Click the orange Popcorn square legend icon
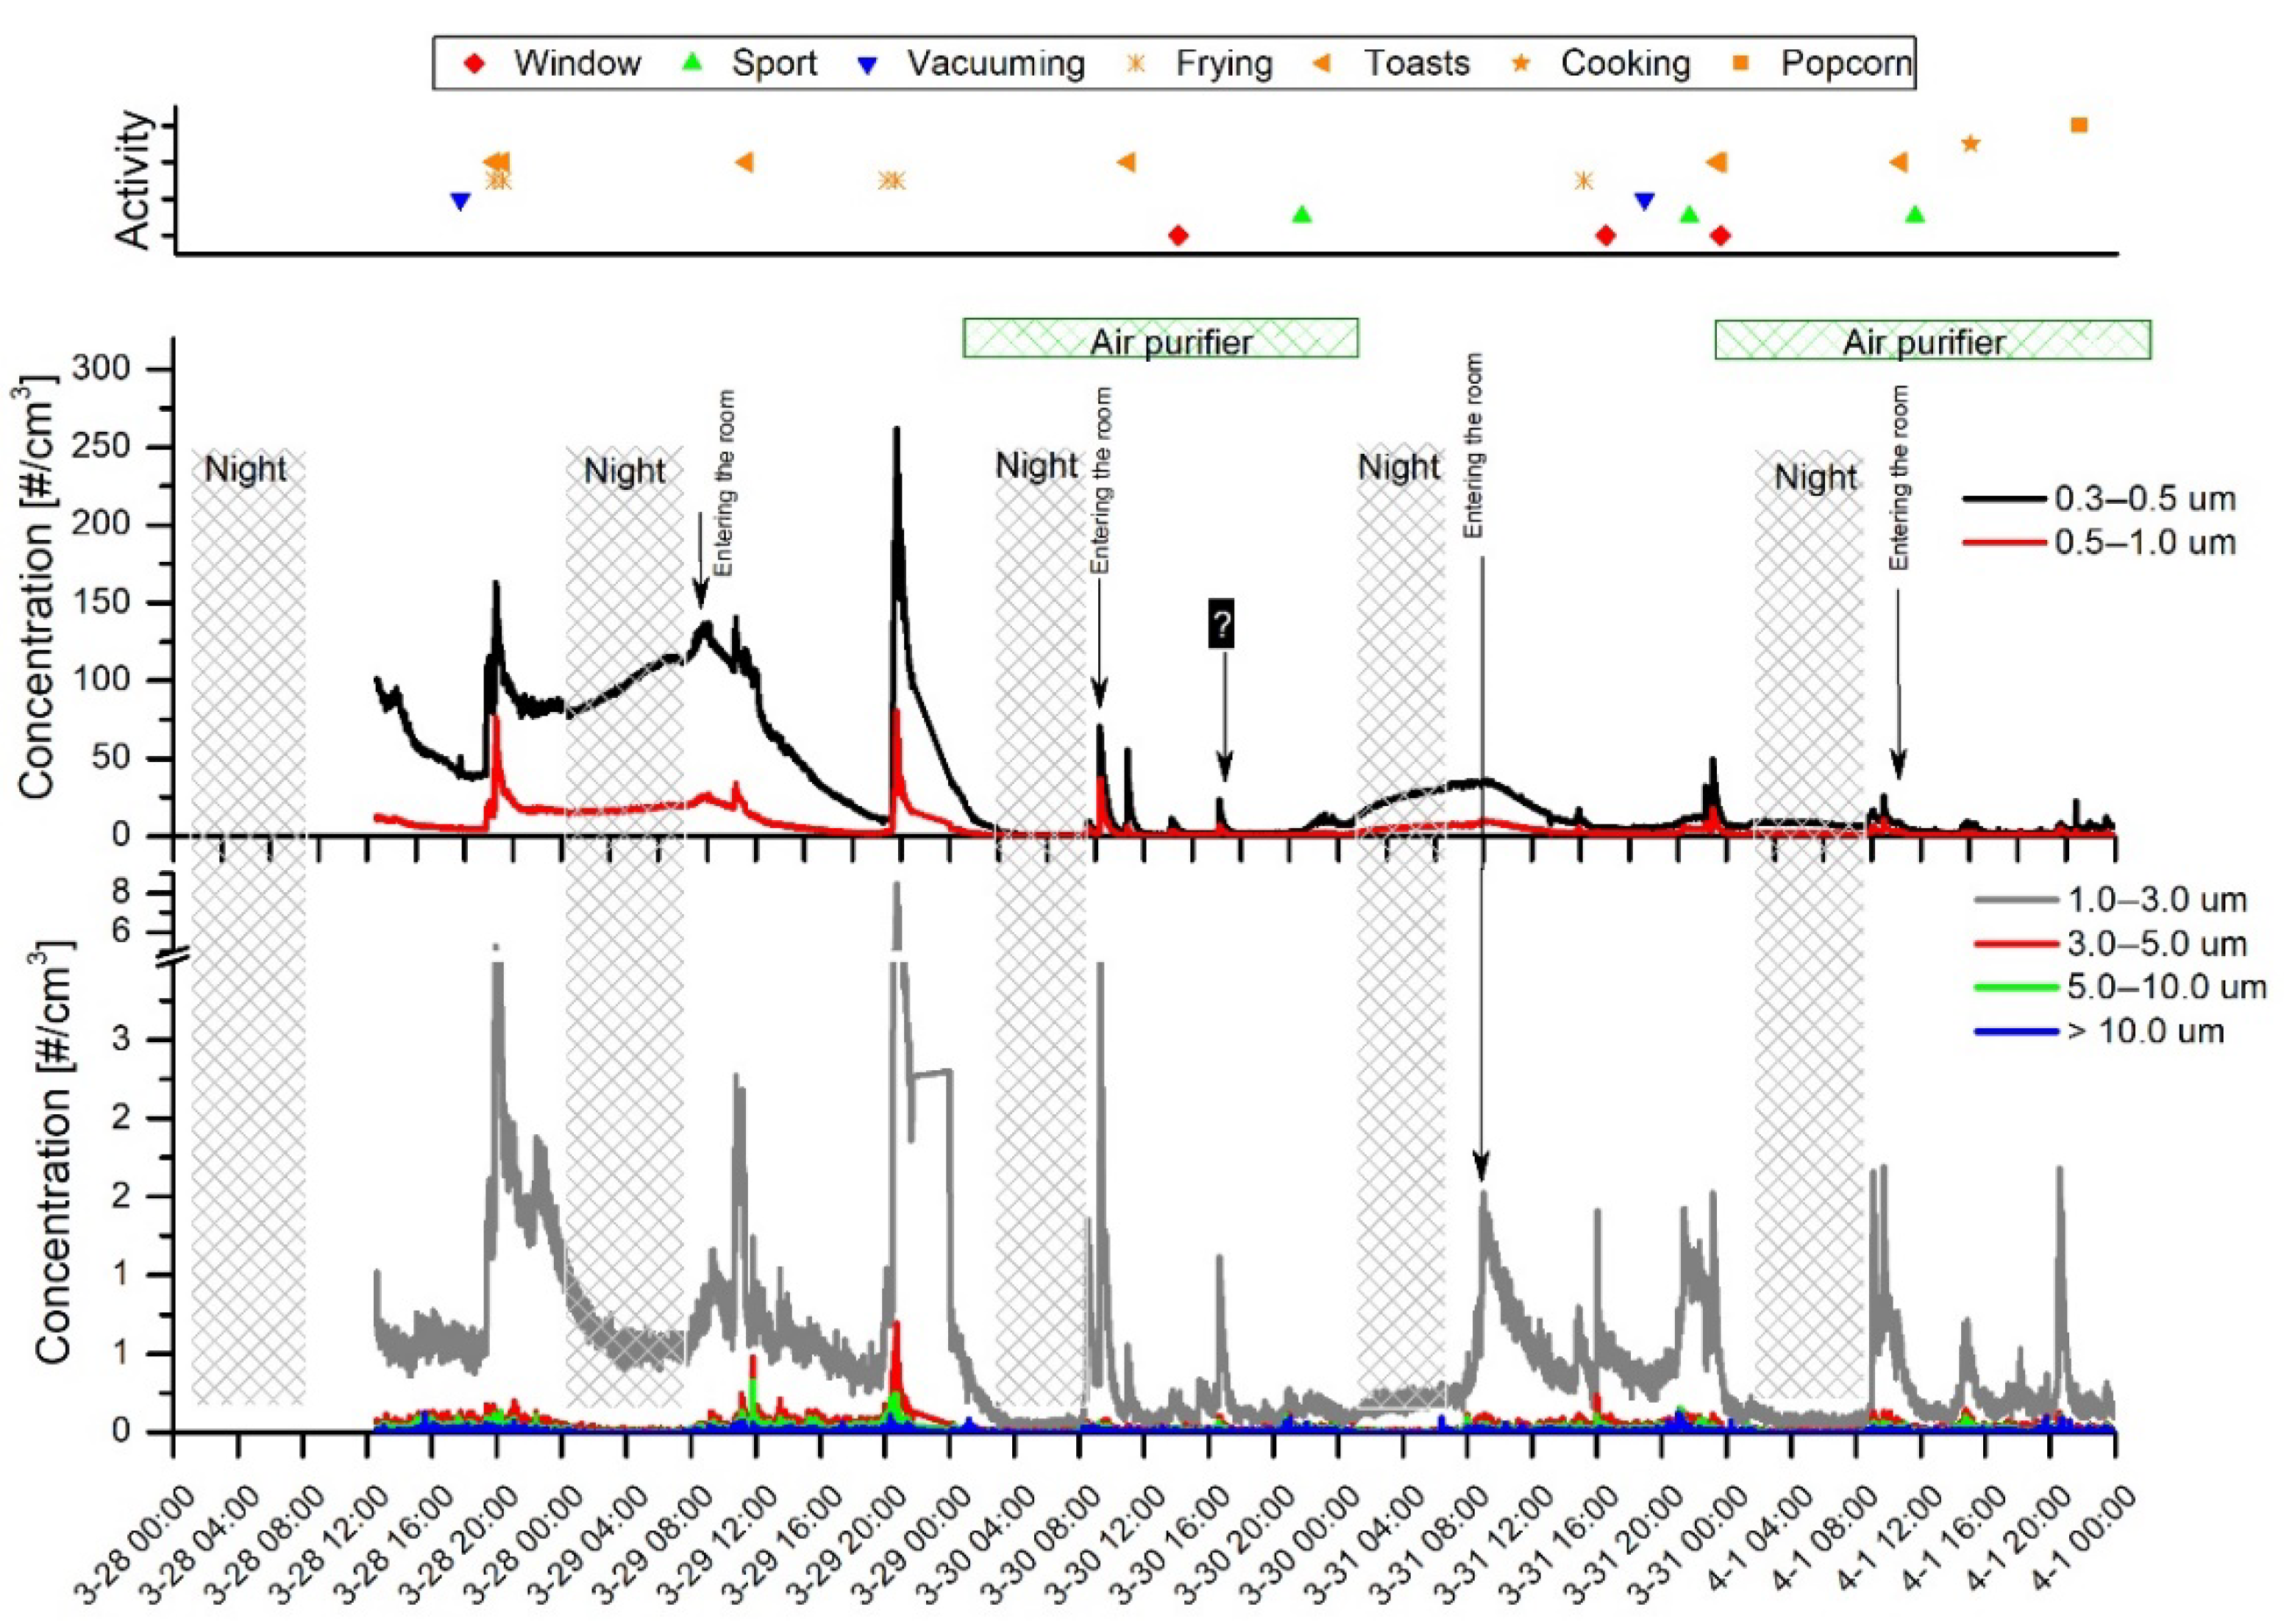 (1741, 63)
